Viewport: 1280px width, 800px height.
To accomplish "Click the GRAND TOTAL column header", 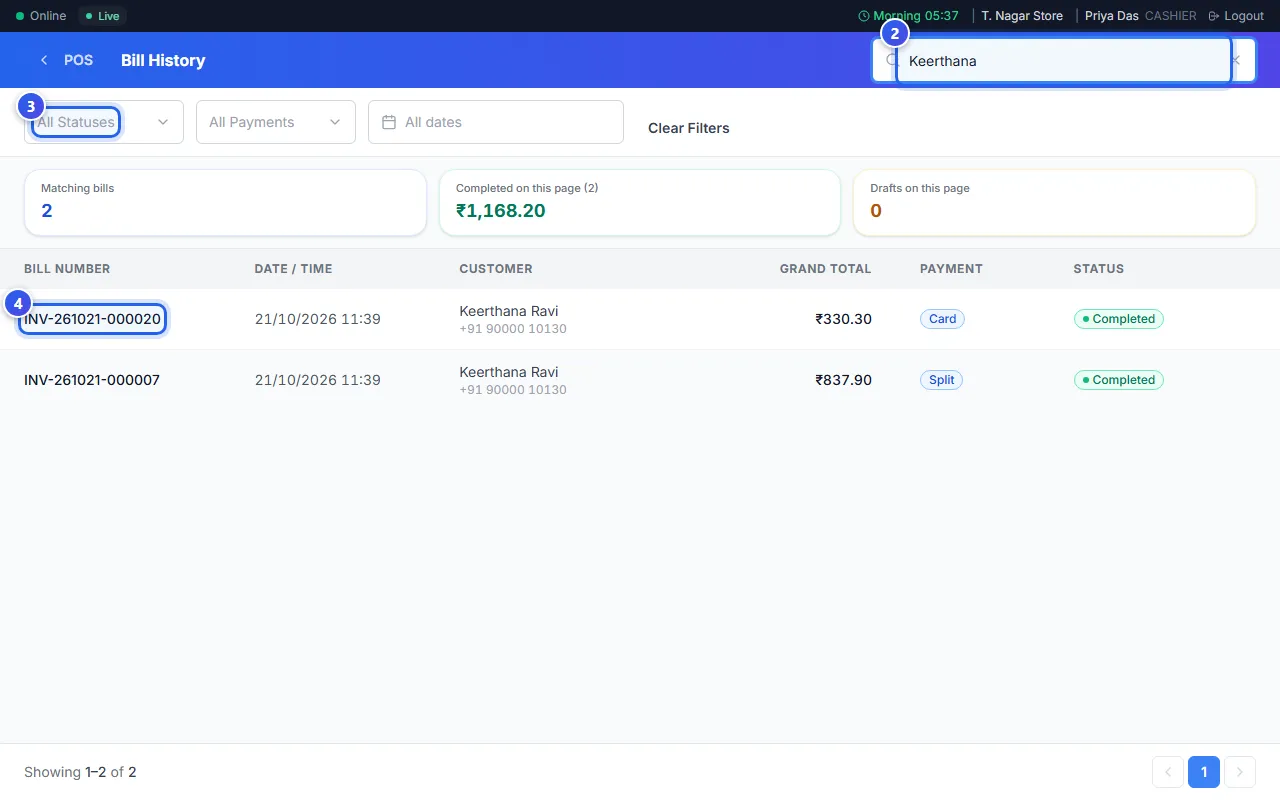I will 826,269.
